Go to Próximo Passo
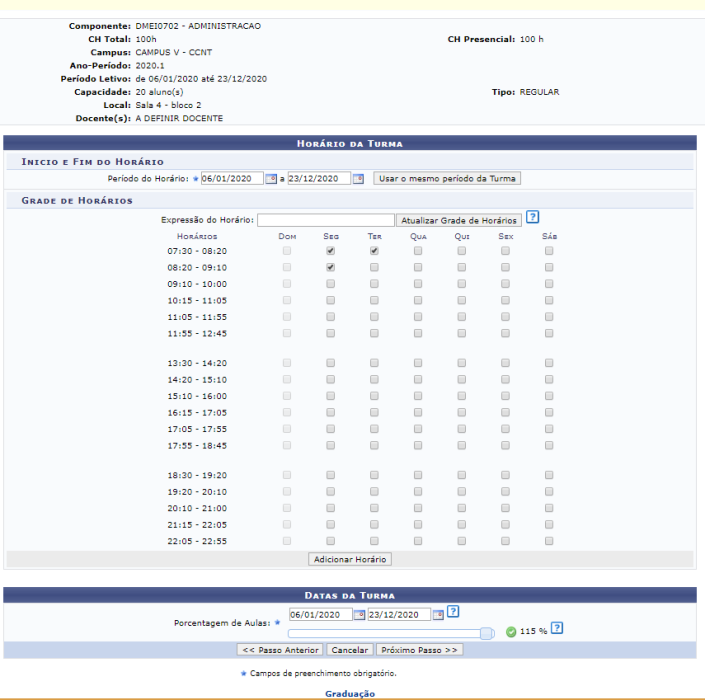705x700 pixels. point(420,650)
